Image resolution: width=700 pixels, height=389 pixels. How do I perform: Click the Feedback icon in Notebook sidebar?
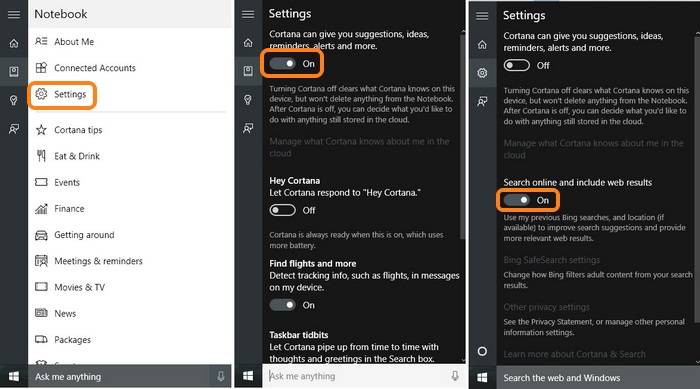click(14, 129)
